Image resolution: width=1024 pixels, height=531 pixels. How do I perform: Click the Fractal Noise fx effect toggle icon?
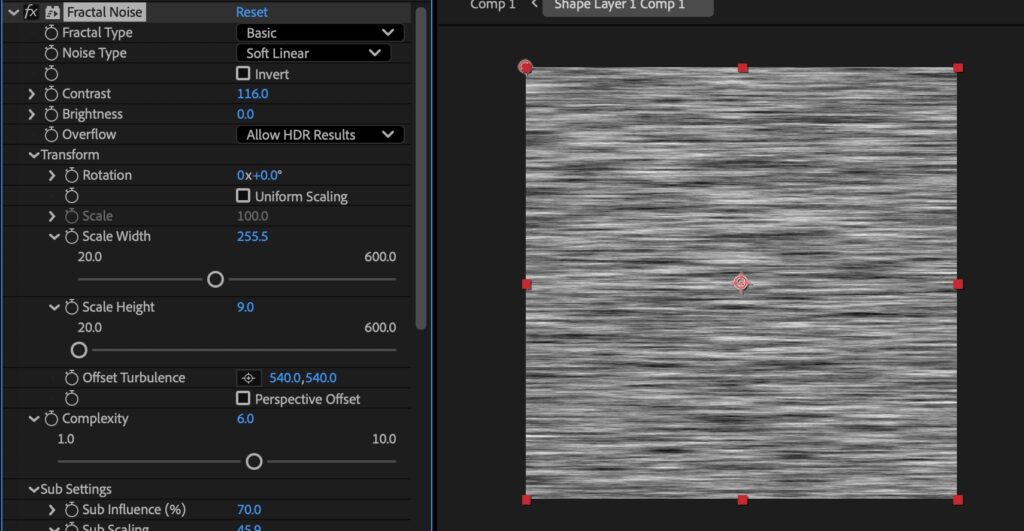click(x=30, y=12)
